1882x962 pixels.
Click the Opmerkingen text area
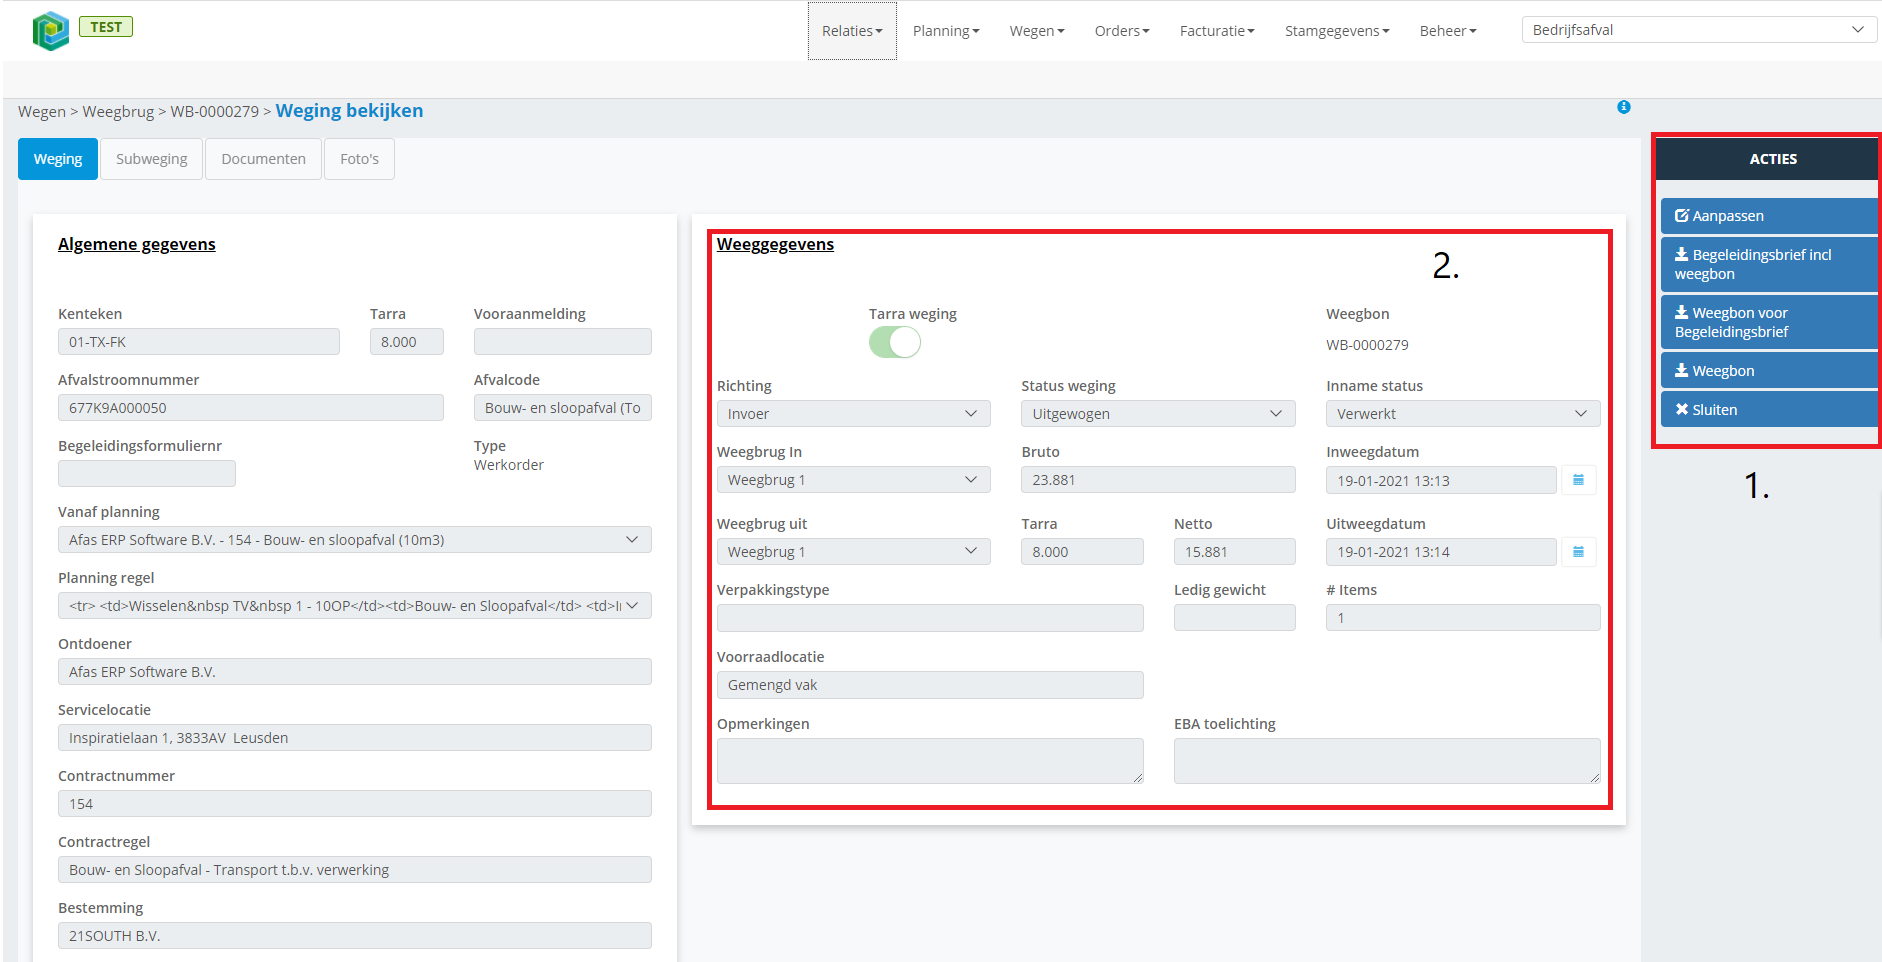(x=930, y=761)
